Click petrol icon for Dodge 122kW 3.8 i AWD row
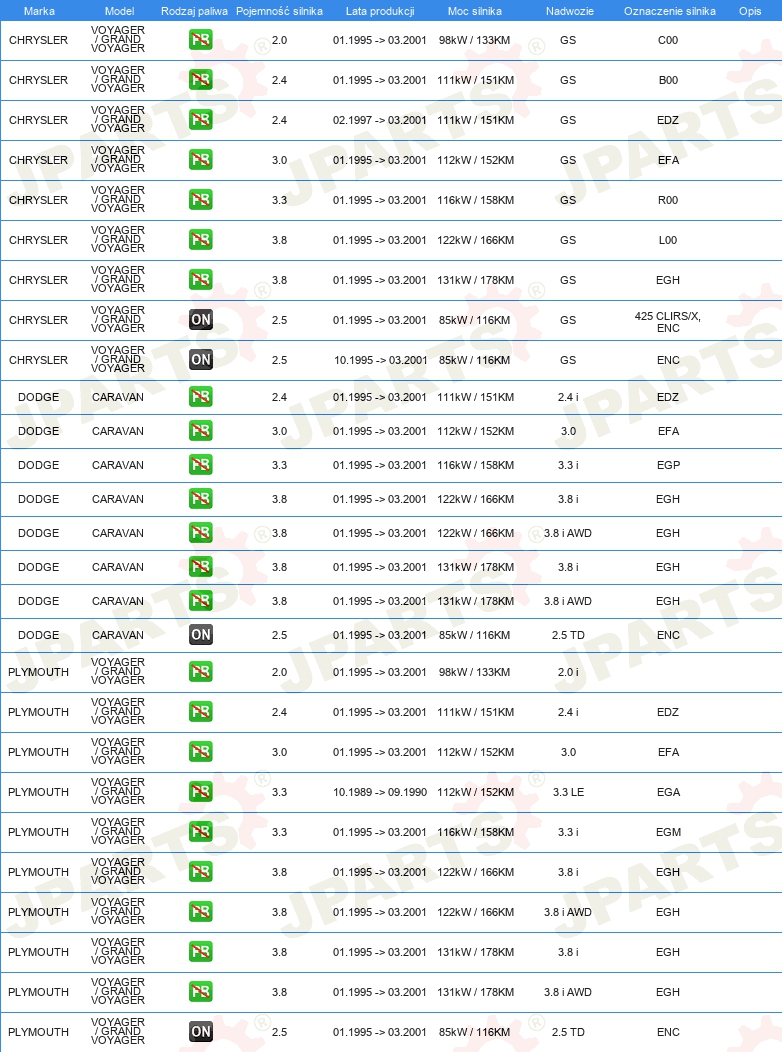 pyautogui.click(x=201, y=533)
